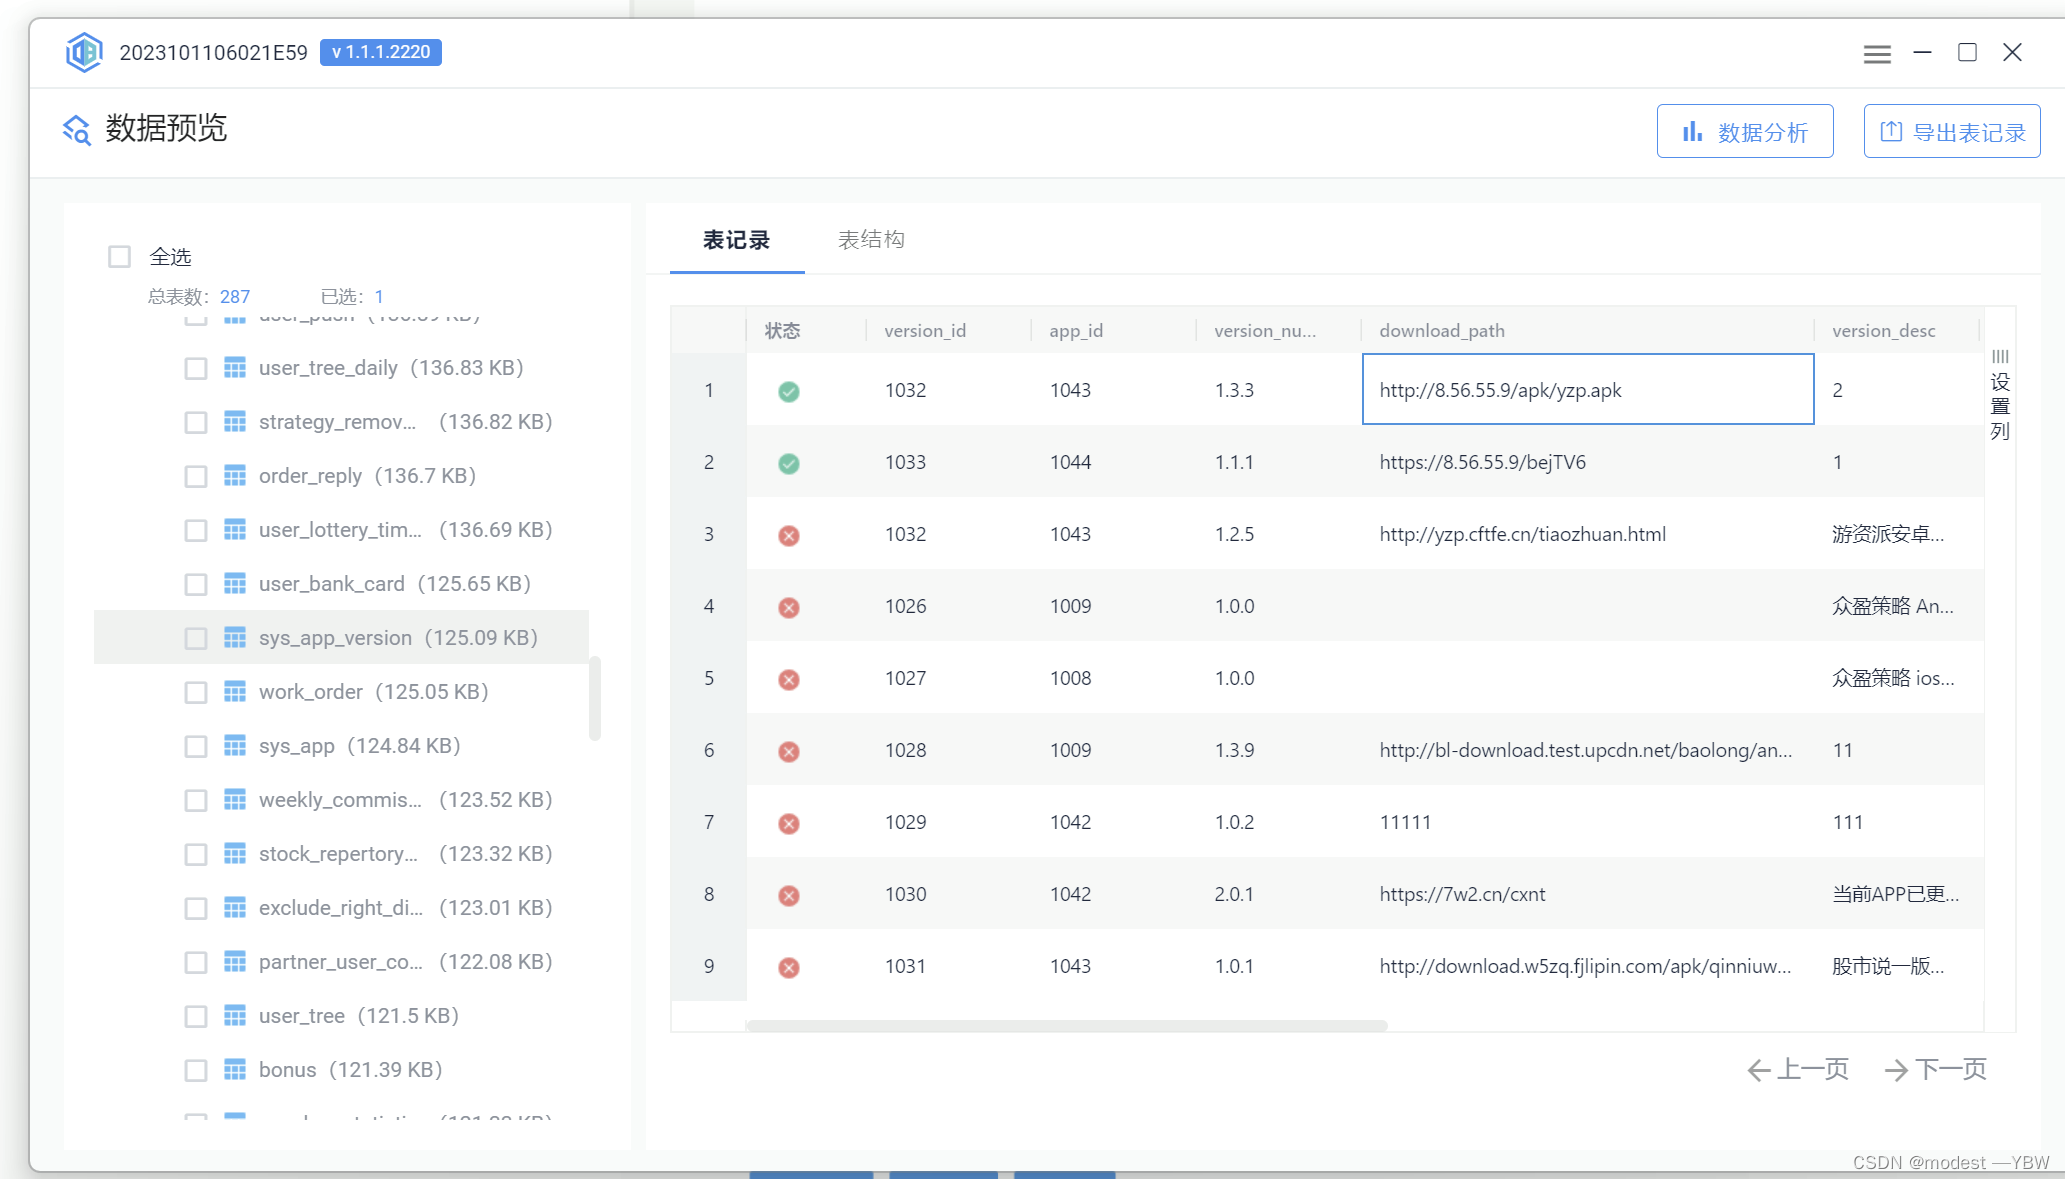
Task: Check the sys_app_version table checkbox
Action: pyautogui.click(x=196, y=637)
